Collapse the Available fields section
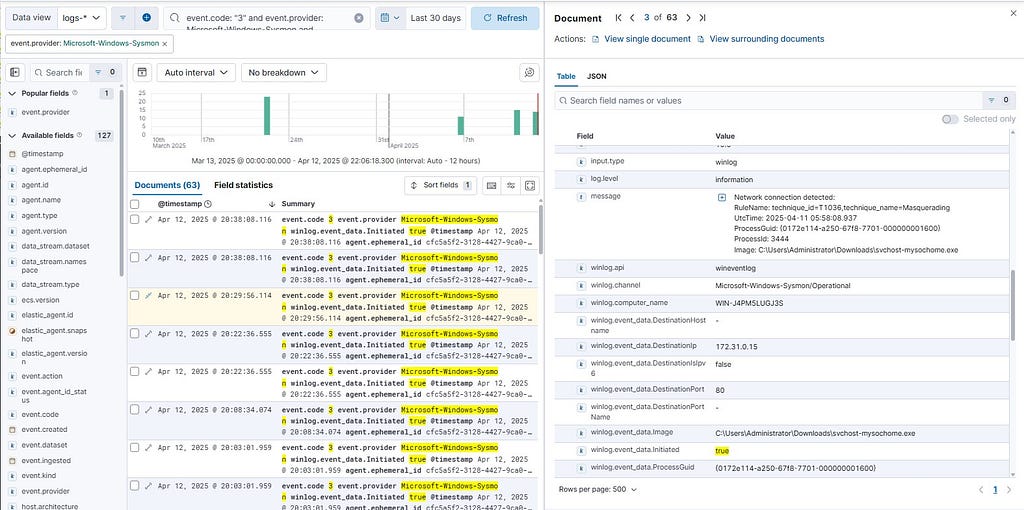1024x510 pixels. 12,135
